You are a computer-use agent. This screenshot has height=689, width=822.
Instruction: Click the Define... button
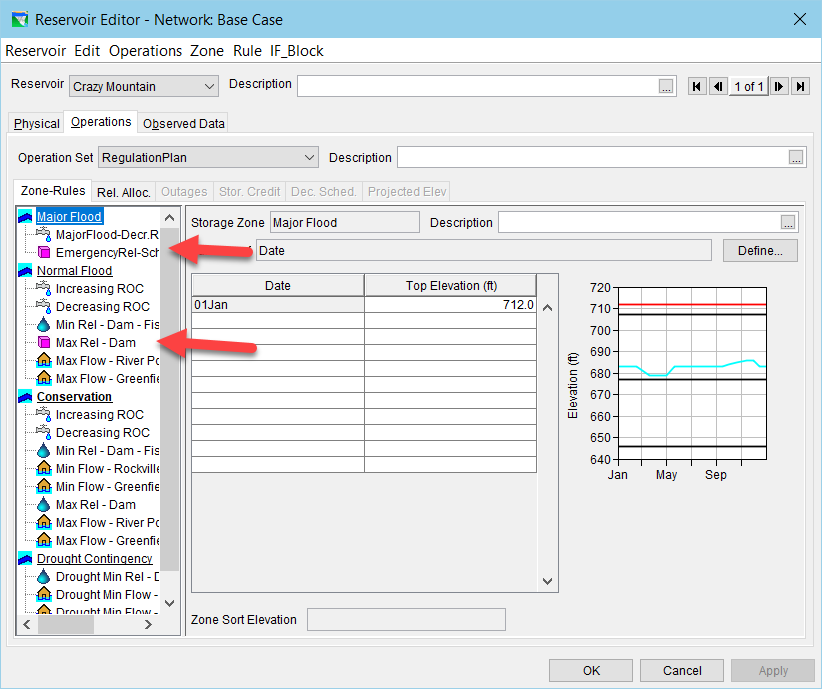tap(760, 251)
